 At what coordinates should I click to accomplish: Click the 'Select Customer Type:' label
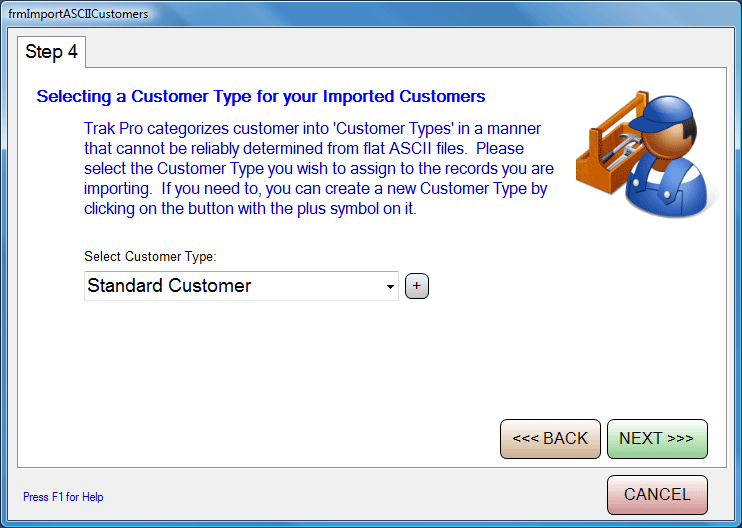150,256
